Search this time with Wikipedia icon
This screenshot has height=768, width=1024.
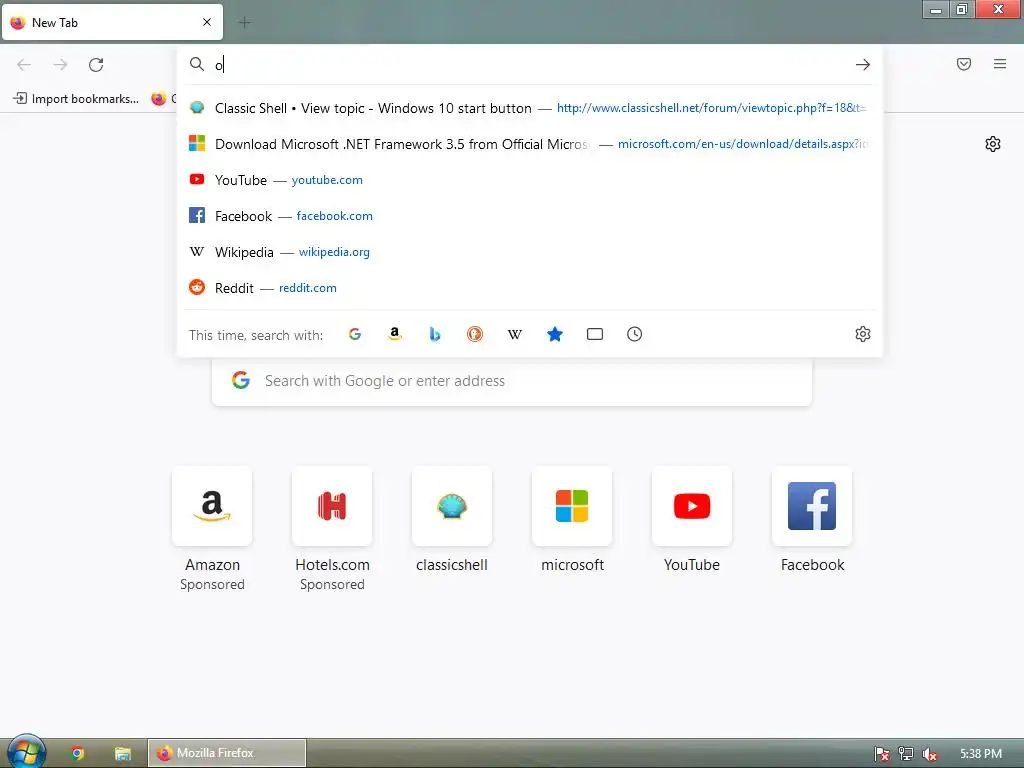pos(515,334)
